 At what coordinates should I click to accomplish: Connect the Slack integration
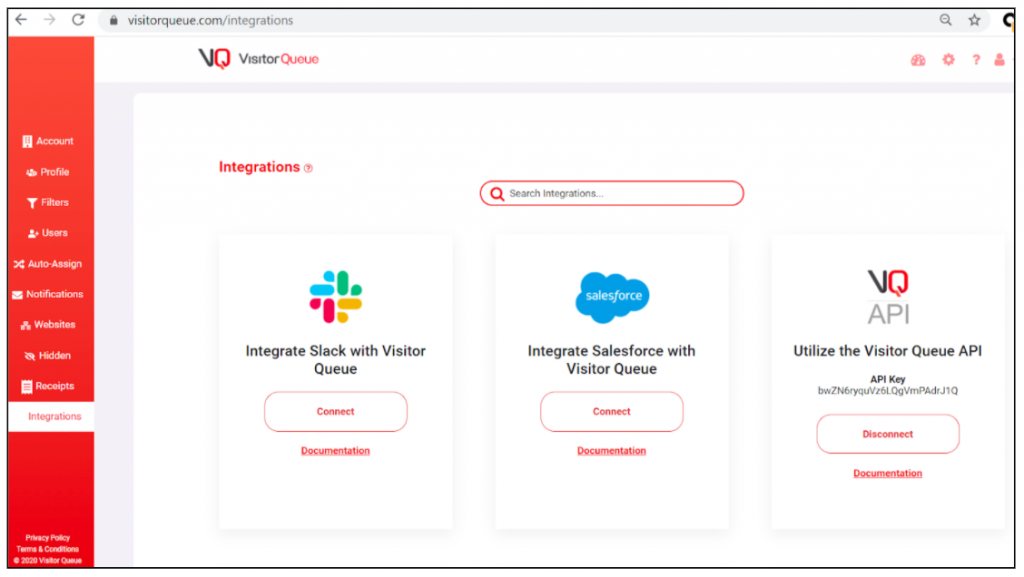click(336, 412)
